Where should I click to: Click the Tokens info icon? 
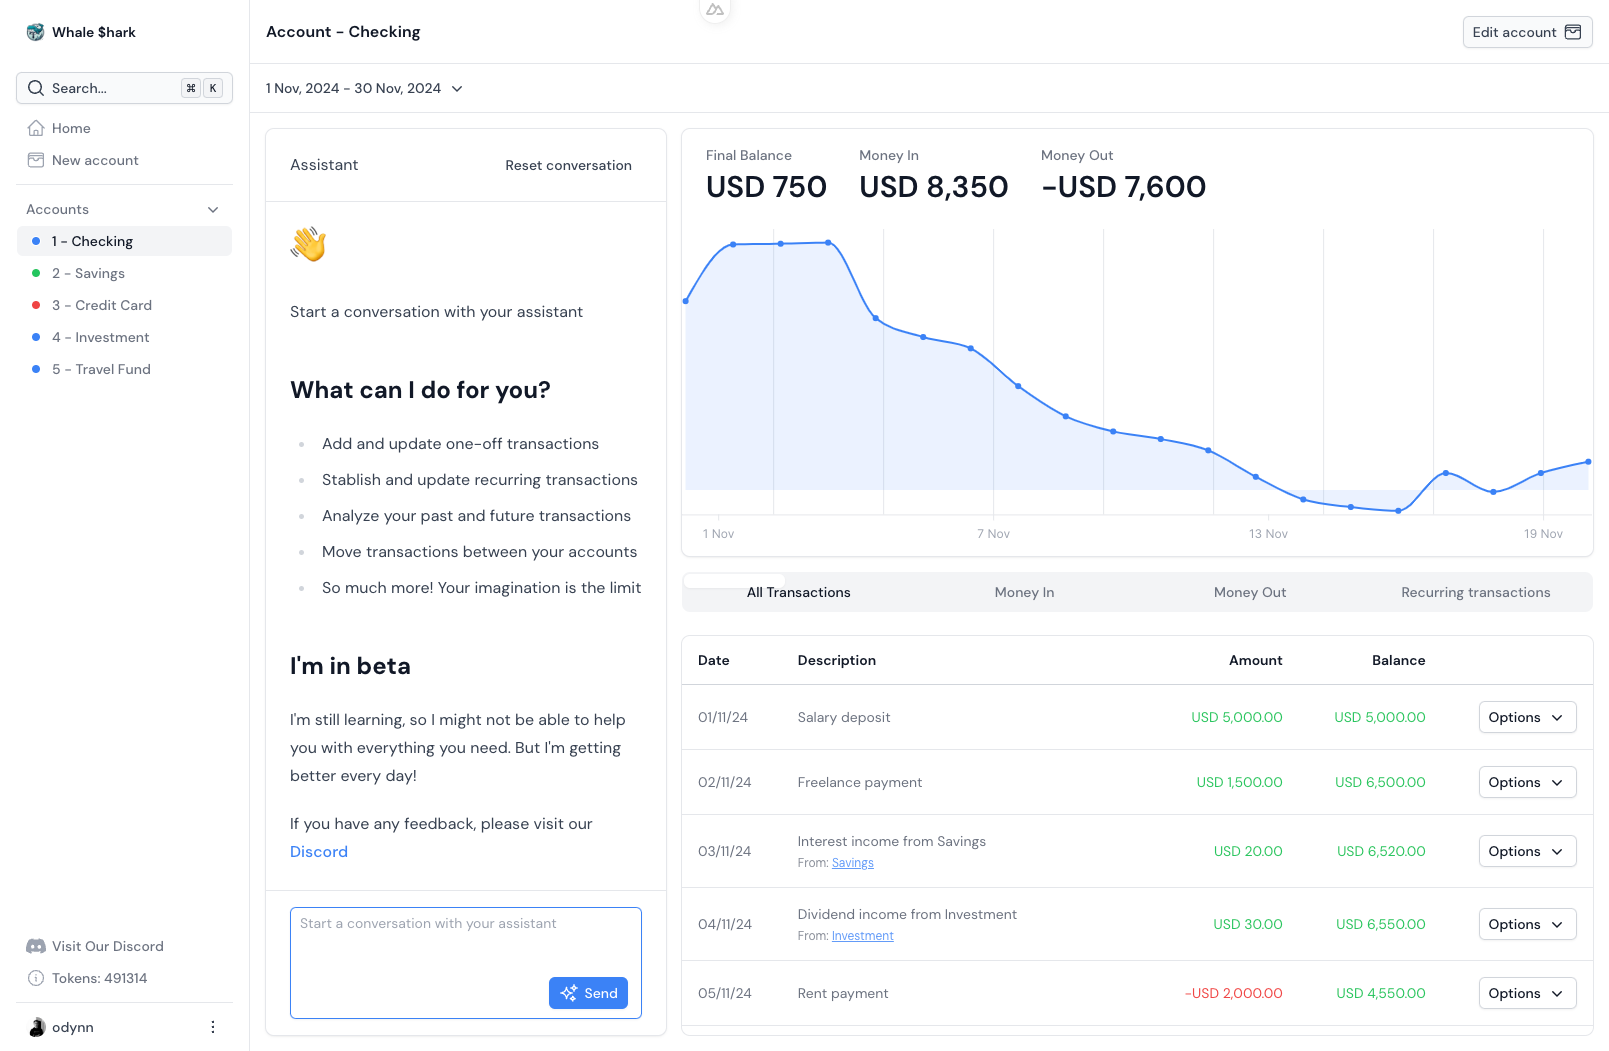tap(36, 978)
